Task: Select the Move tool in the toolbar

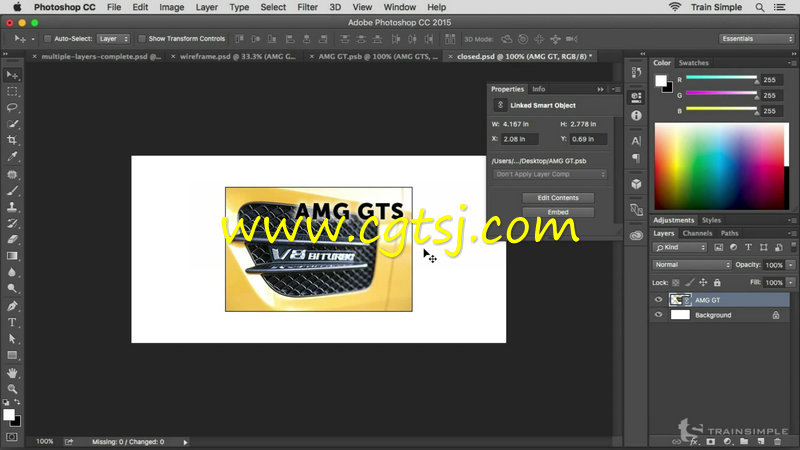Action: [x=12, y=76]
